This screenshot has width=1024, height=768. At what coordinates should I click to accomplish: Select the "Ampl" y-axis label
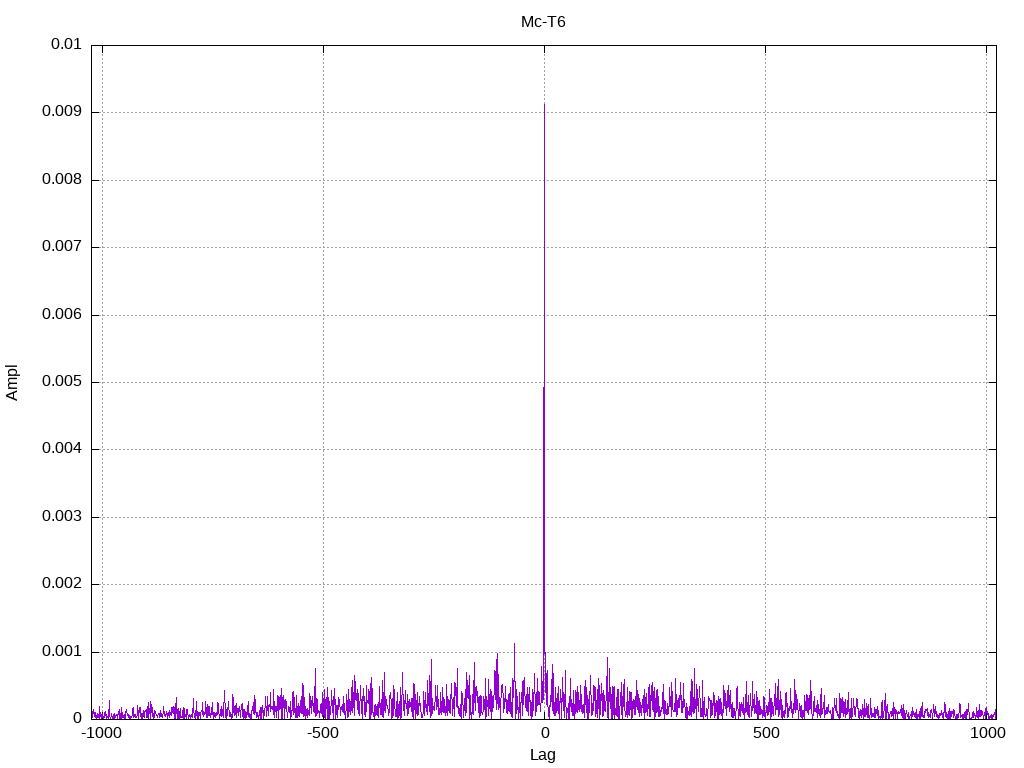tap(13, 382)
